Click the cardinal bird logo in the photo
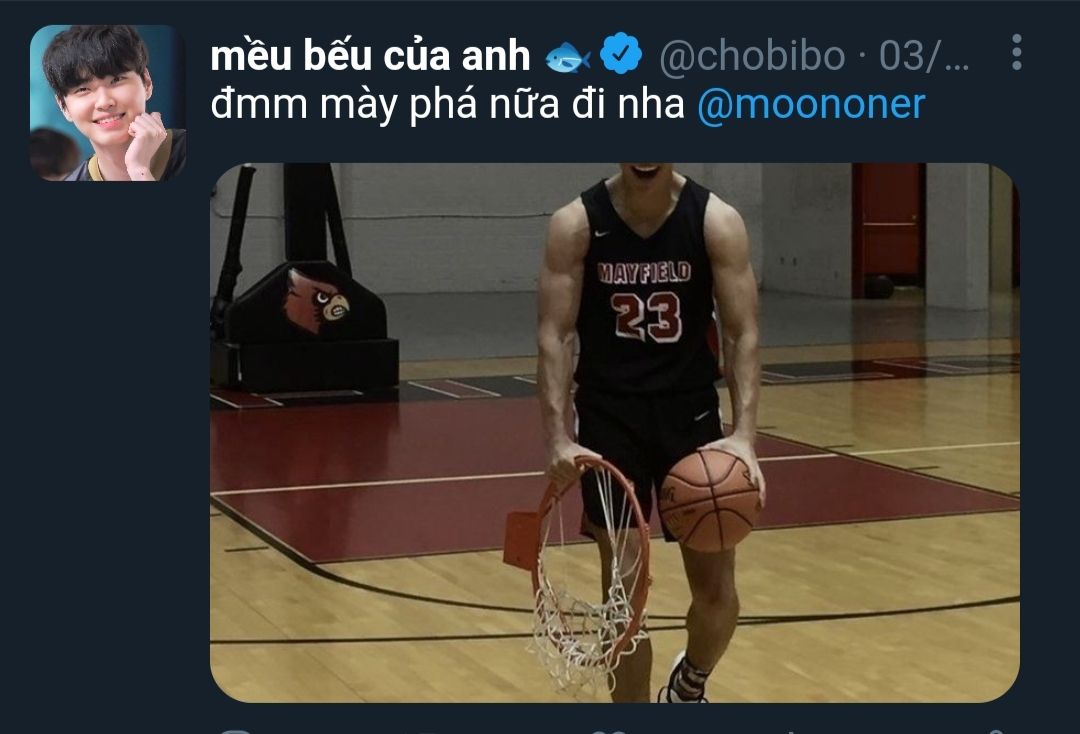This screenshot has width=1080, height=734. pyautogui.click(x=318, y=300)
